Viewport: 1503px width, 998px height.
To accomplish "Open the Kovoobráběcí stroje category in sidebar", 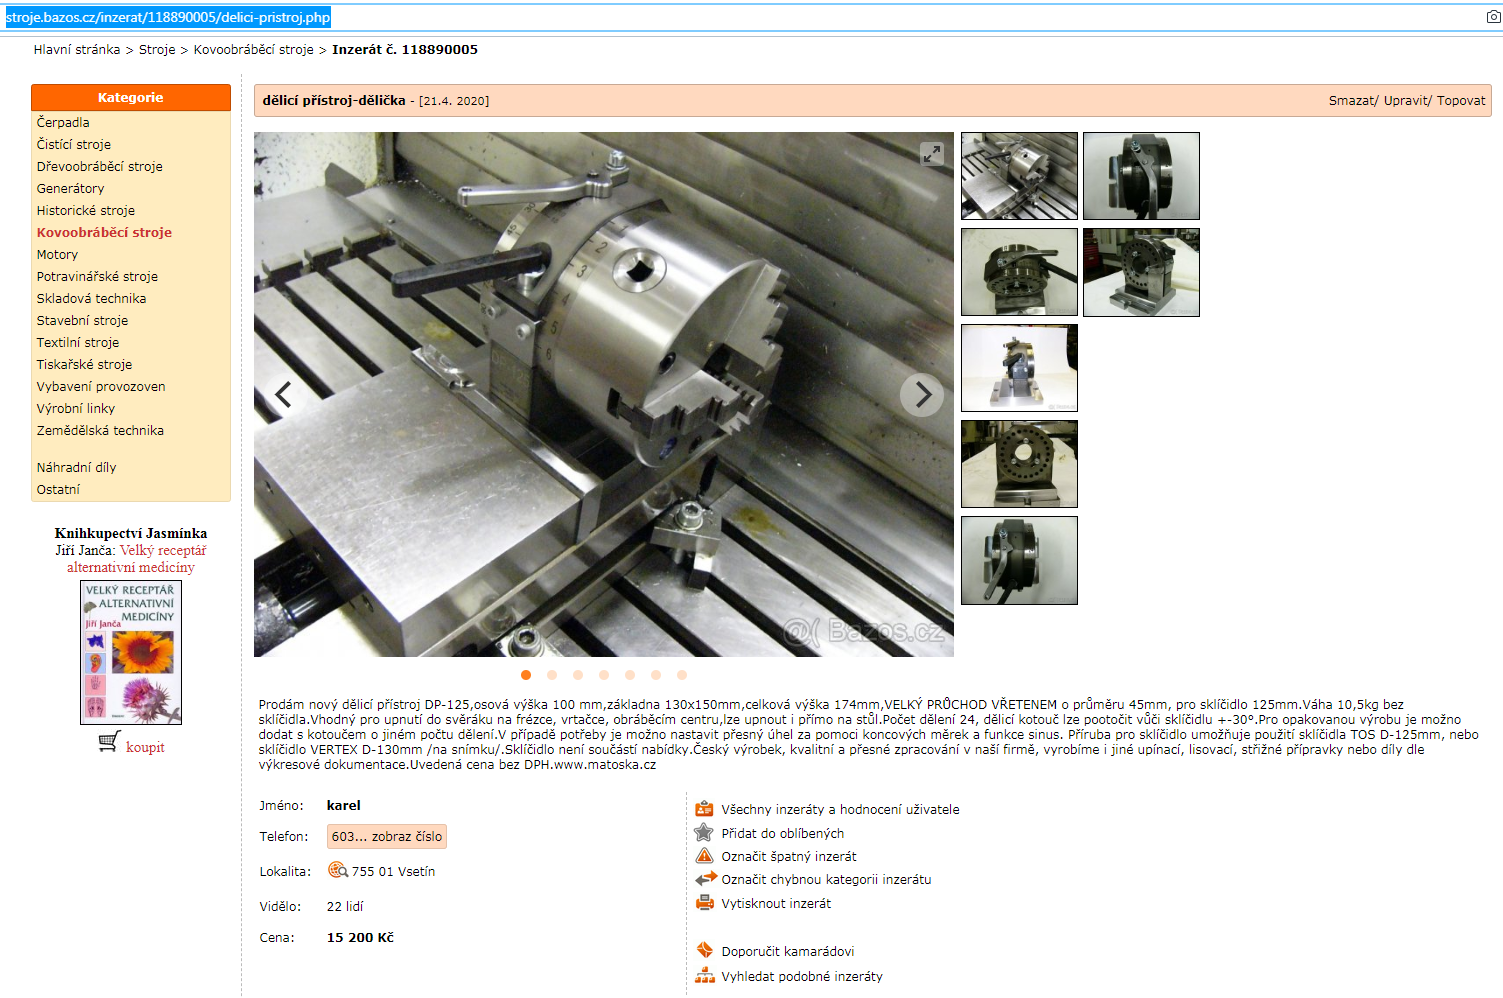I will (104, 233).
